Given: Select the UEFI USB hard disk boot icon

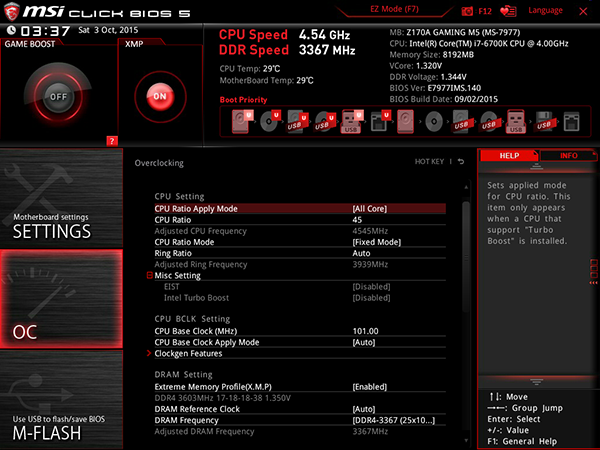Looking at the screenshot, I should click(297, 121).
